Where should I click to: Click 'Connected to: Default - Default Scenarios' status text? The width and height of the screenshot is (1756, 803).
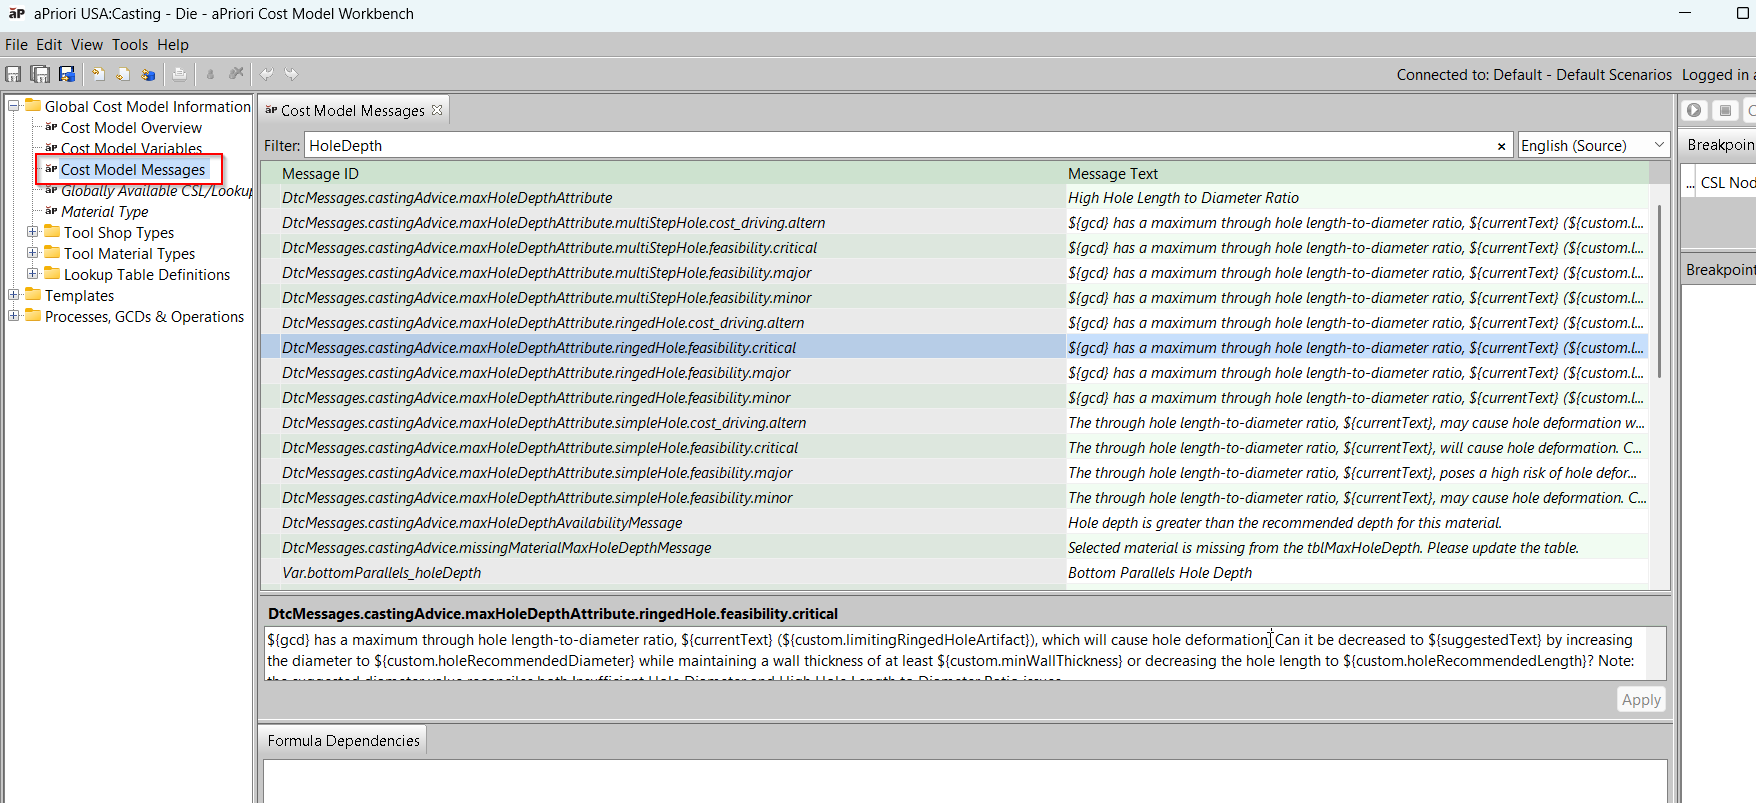click(x=1534, y=75)
